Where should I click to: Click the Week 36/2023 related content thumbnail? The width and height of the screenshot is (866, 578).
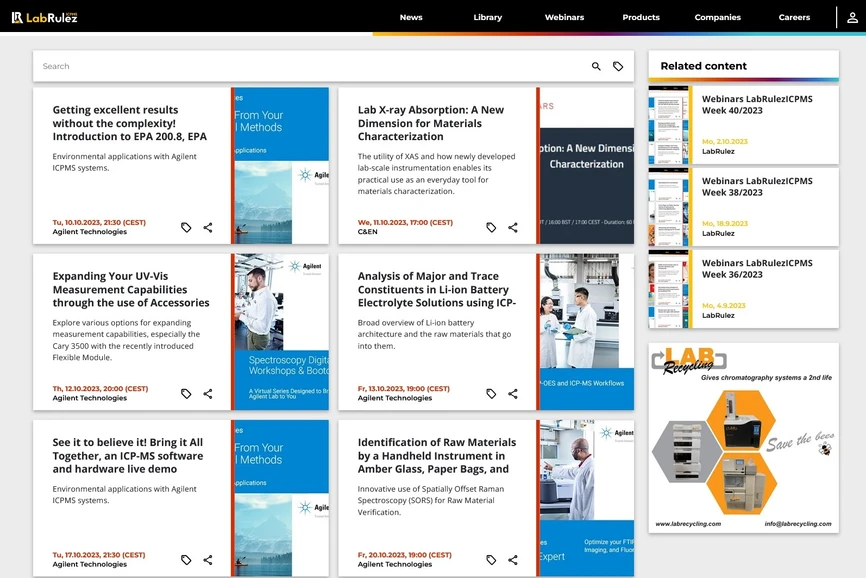pyautogui.click(x=669, y=289)
